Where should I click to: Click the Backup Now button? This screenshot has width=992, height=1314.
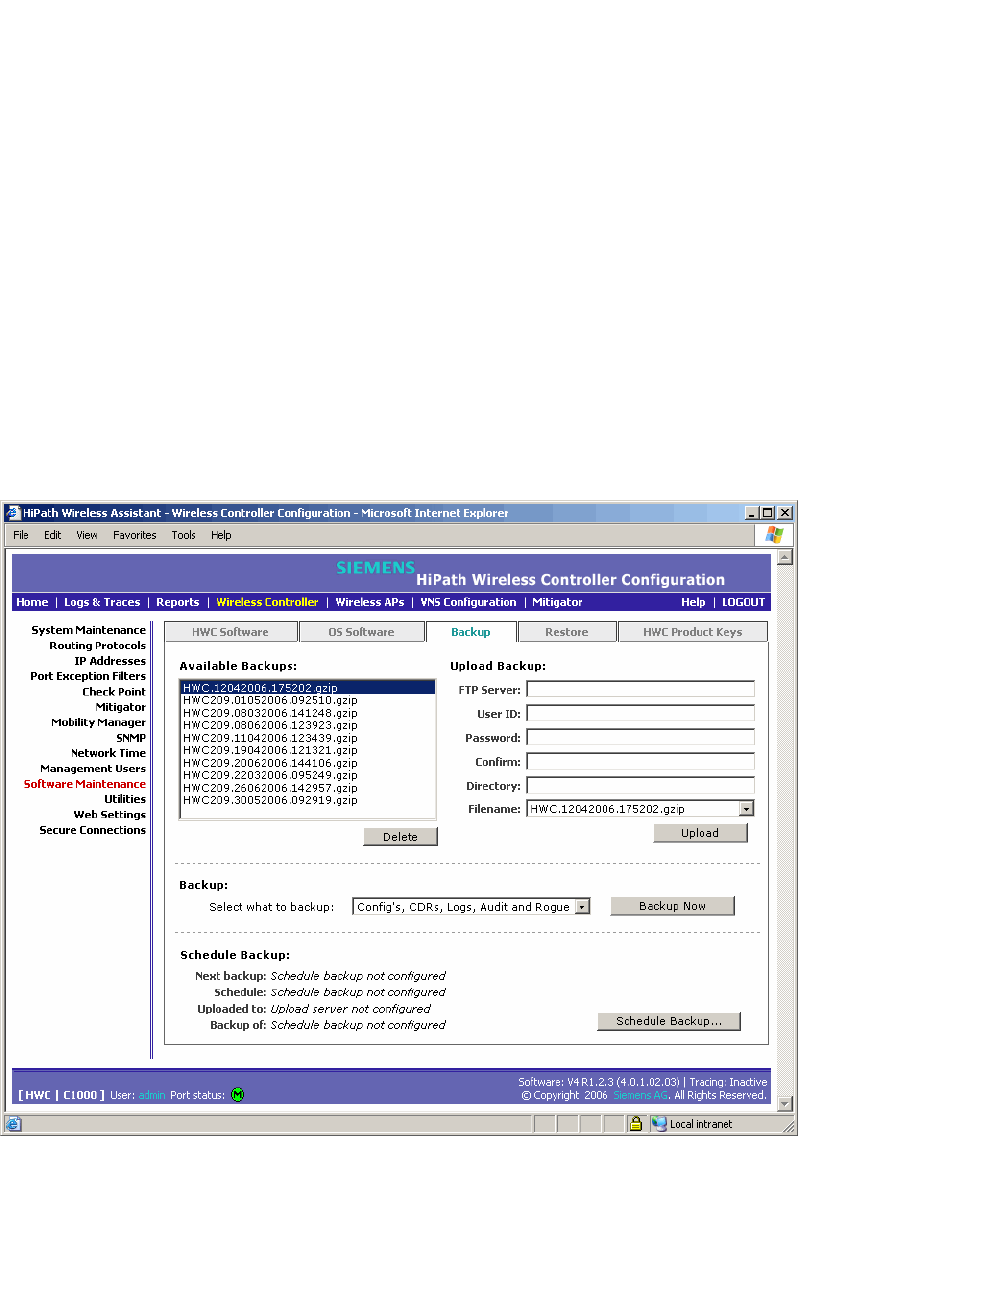(672, 906)
